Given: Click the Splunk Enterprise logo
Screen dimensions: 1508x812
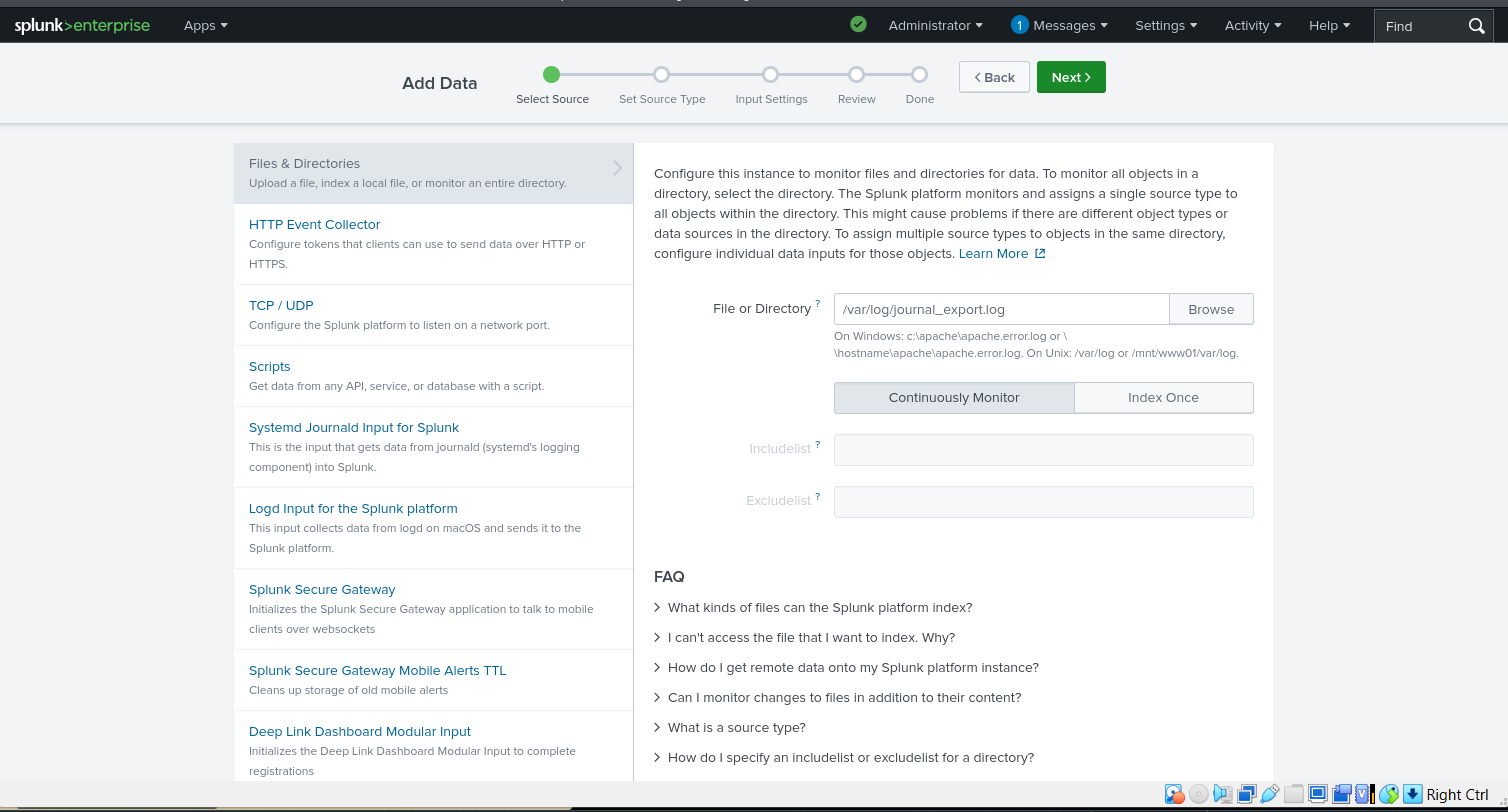Looking at the screenshot, I should point(82,25).
